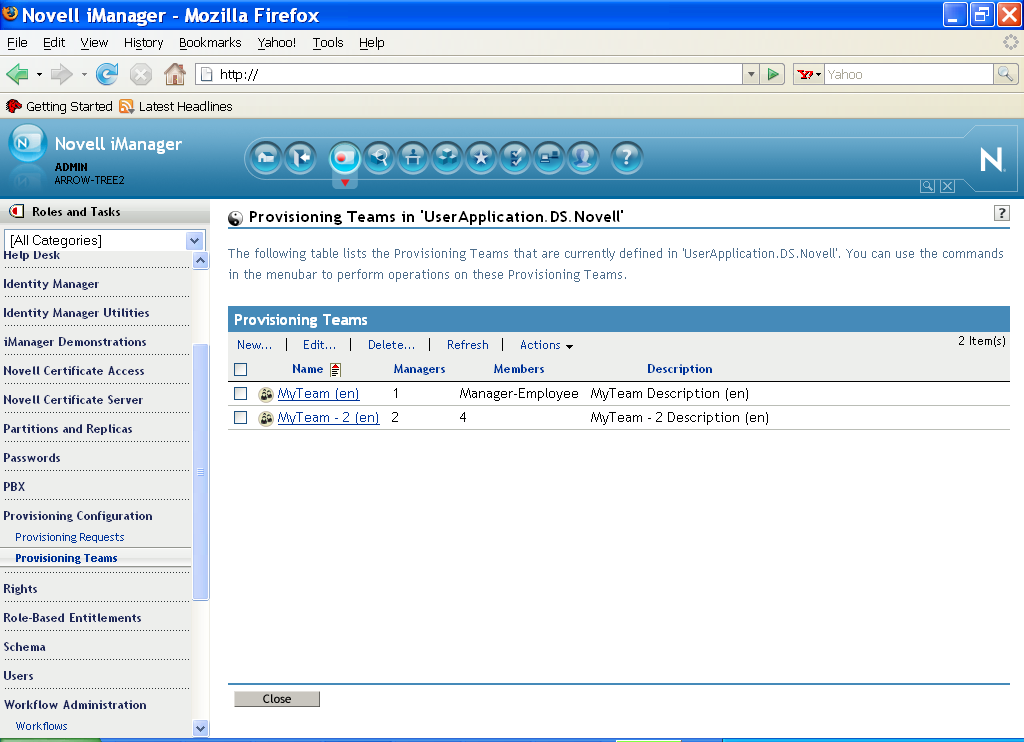Go to Firefox Home page icon
This screenshot has width=1024, height=742.
[x=174, y=74]
